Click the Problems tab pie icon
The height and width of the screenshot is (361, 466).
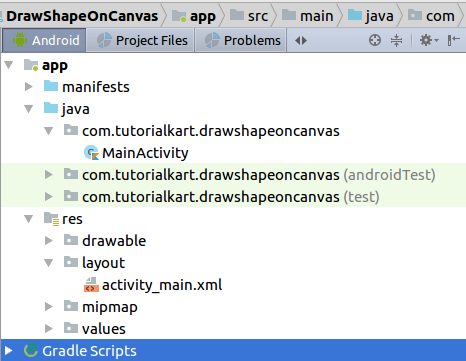212,40
